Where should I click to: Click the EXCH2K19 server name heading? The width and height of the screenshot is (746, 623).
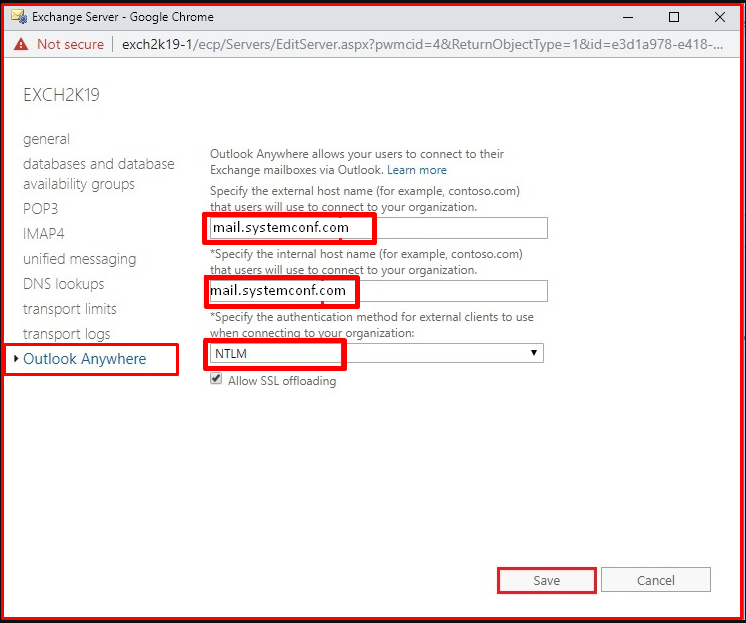tap(61, 95)
